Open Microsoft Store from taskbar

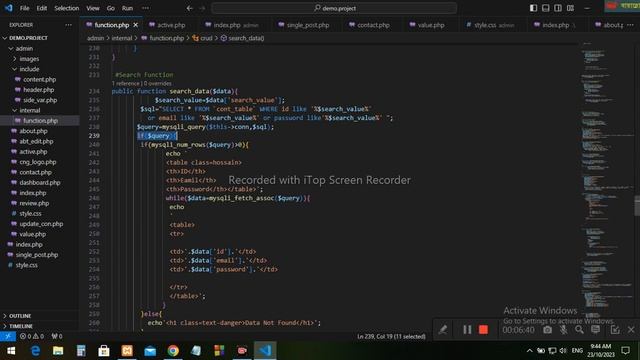(x=104, y=351)
